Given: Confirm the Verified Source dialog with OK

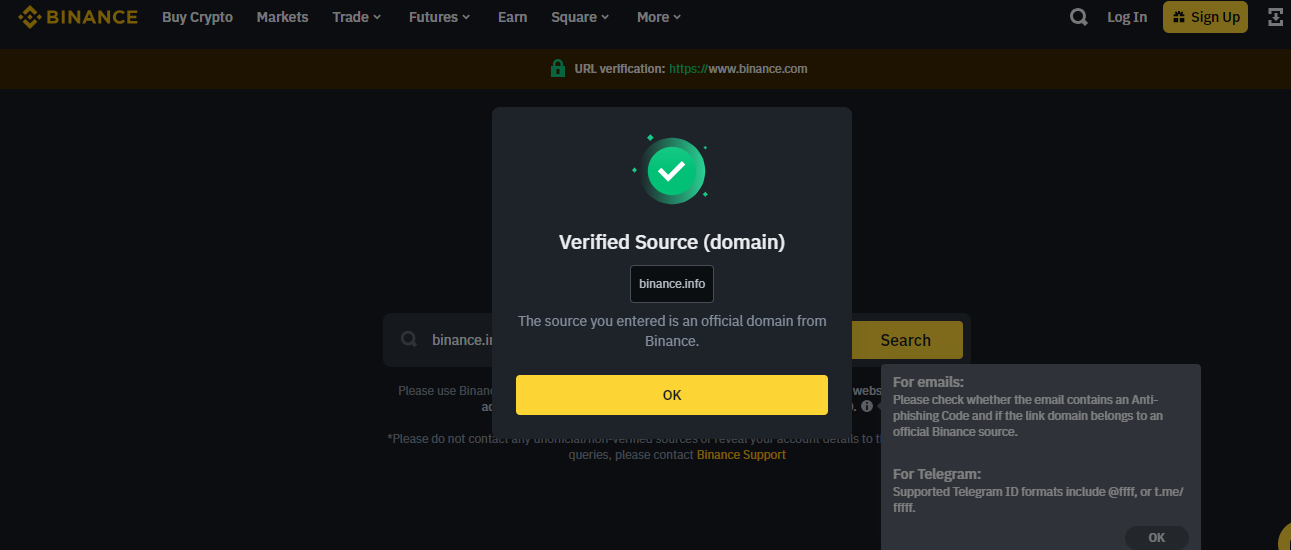Looking at the screenshot, I should coord(672,395).
